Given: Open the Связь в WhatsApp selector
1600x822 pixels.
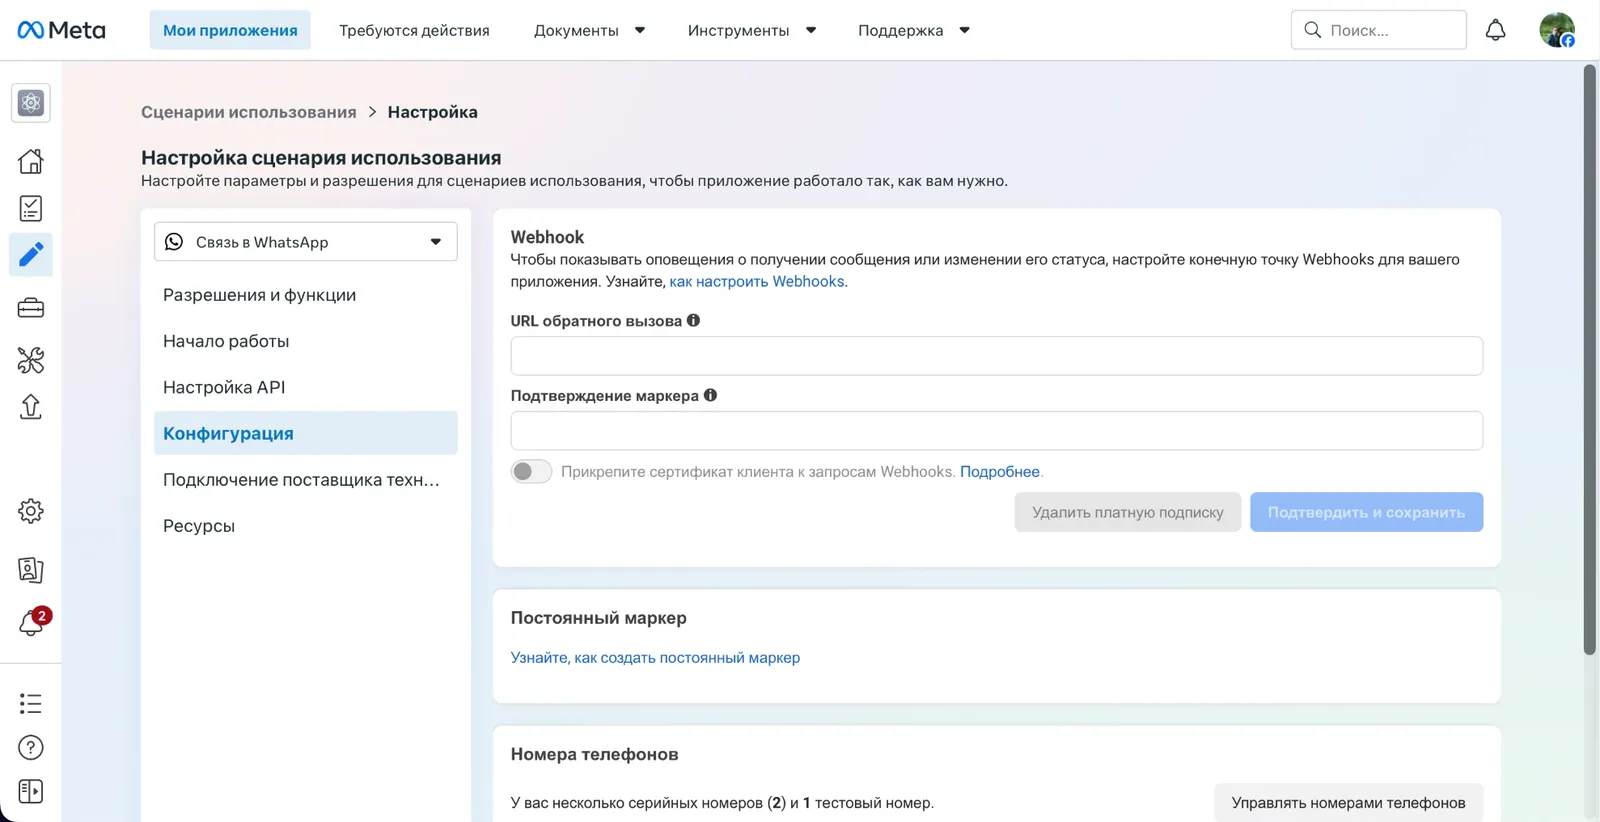Looking at the screenshot, I should coord(306,242).
